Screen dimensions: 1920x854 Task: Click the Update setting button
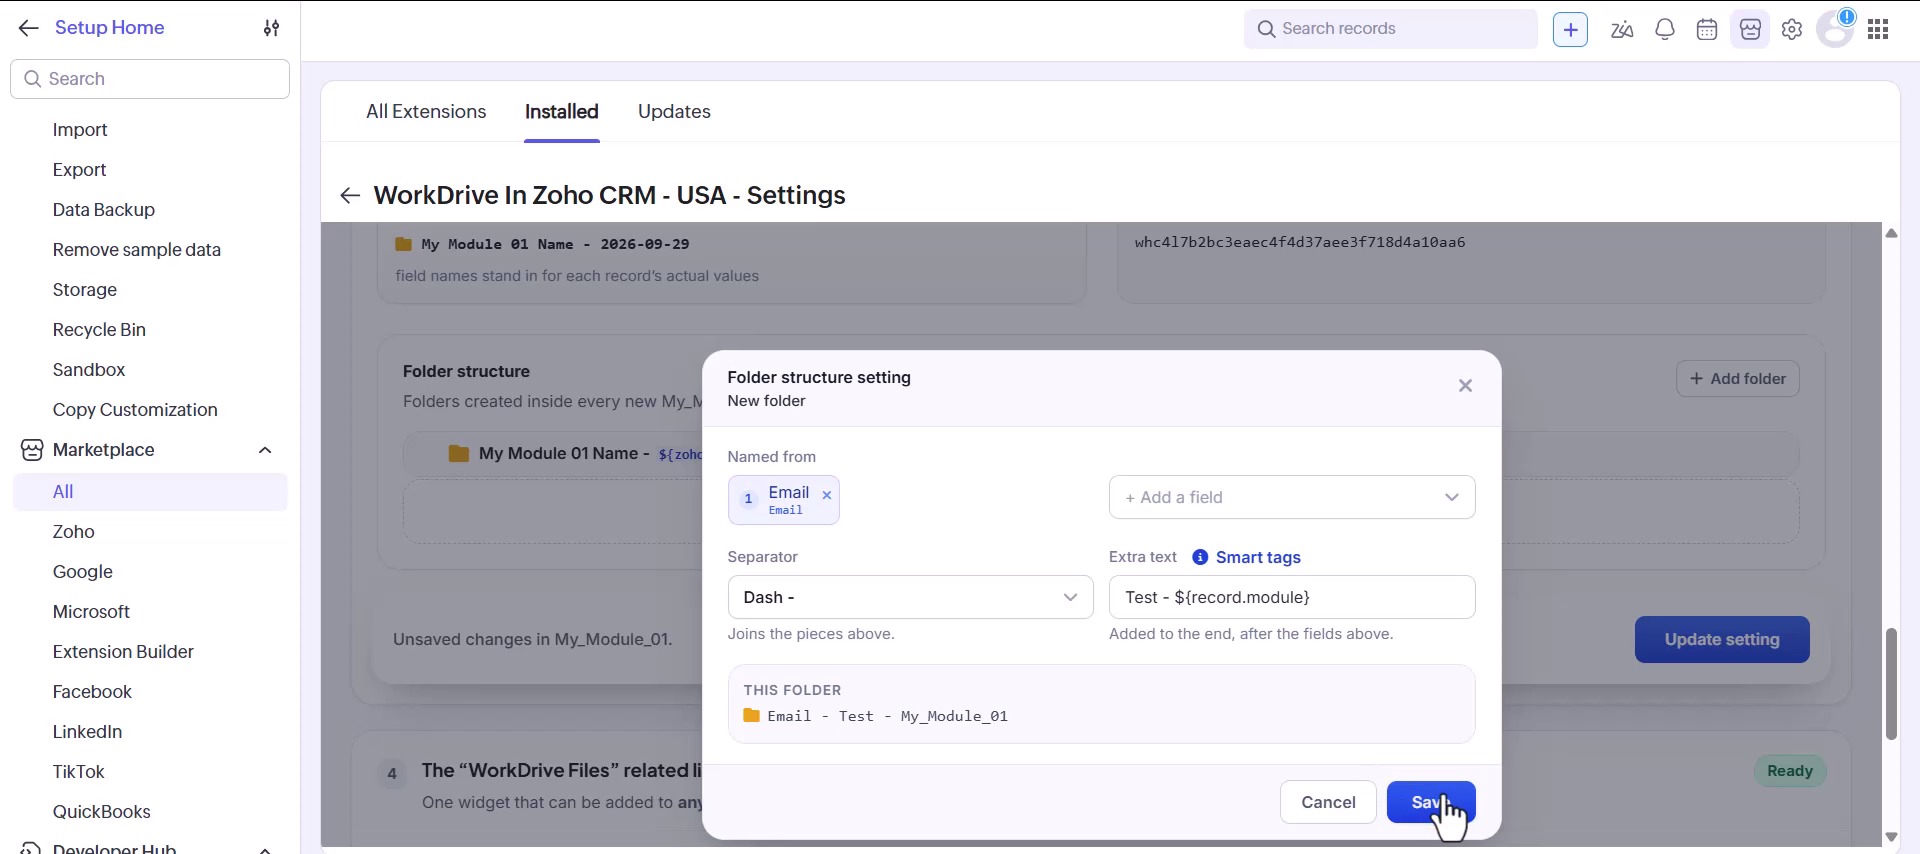(x=1722, y=640)
